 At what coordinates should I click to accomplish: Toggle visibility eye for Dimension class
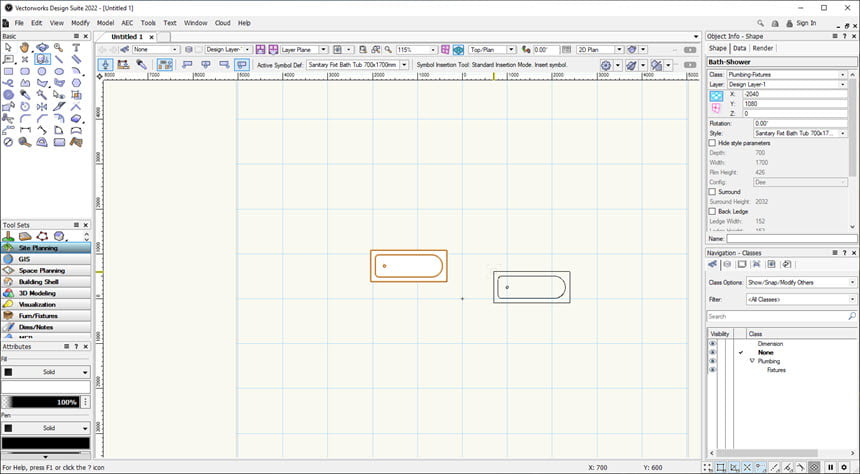712,344
